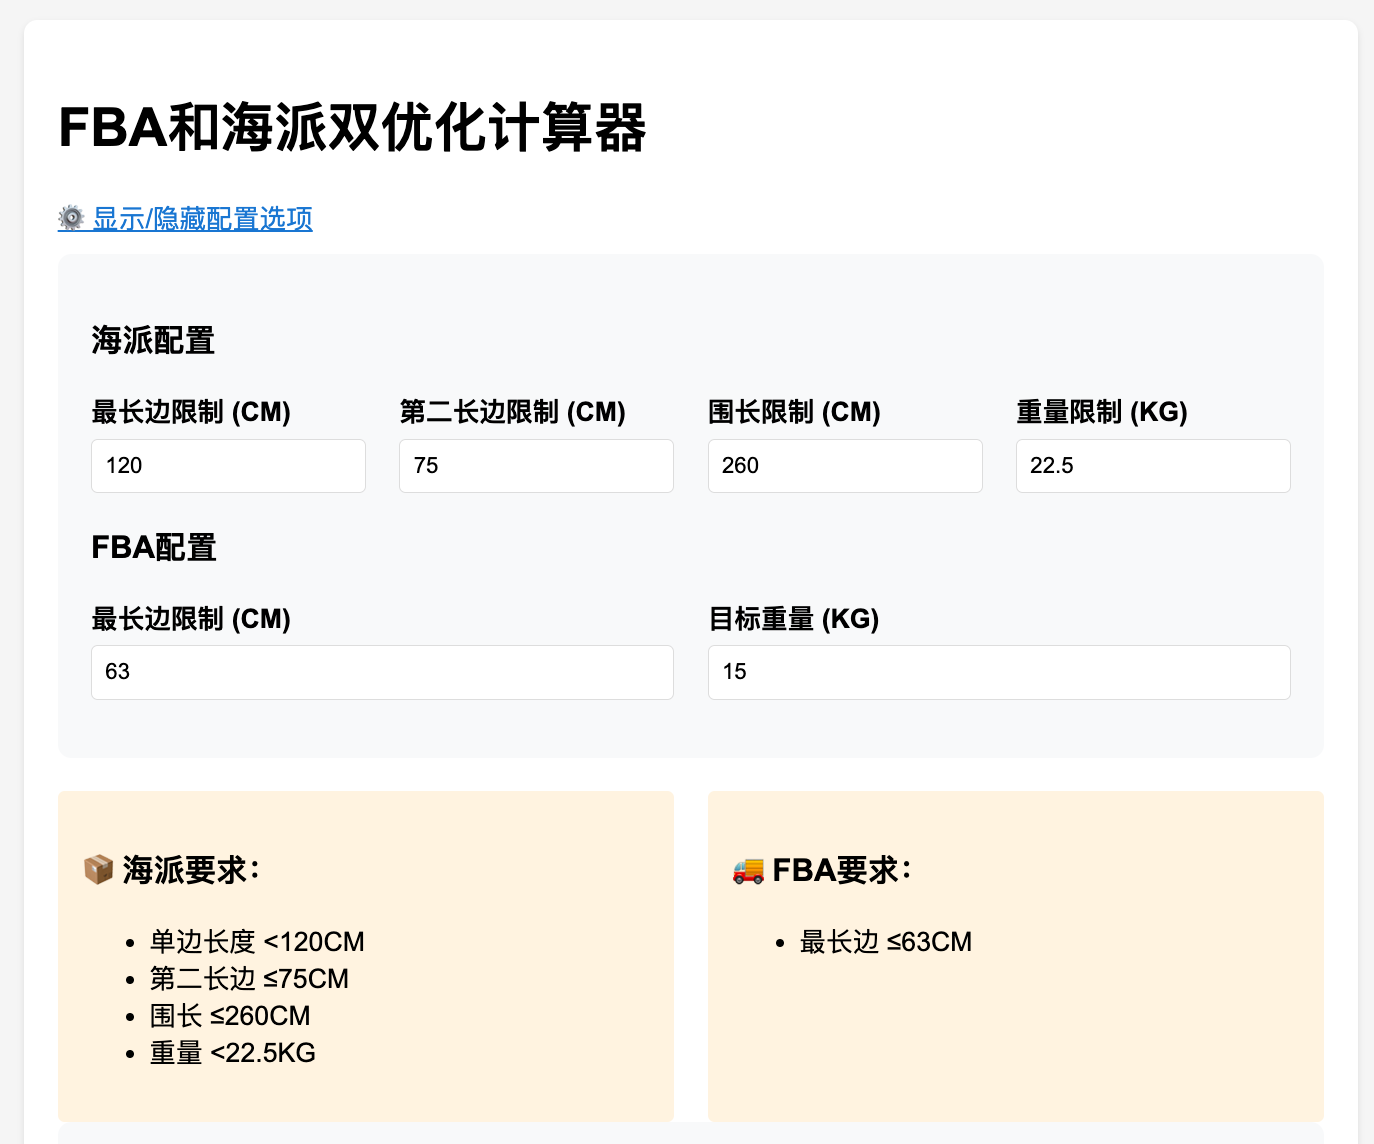The width and height of the screenshot is (1374, 1144).
Task: Click the gear icon beside the config toggle link
Action: (71, 218)
